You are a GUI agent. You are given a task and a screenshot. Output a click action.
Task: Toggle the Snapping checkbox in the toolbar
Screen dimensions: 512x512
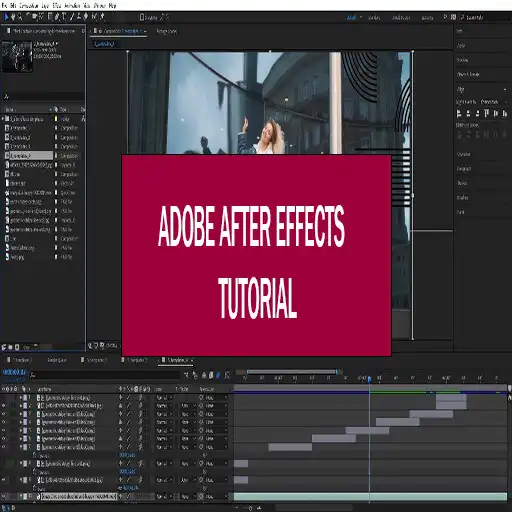[x=142, y=17]
